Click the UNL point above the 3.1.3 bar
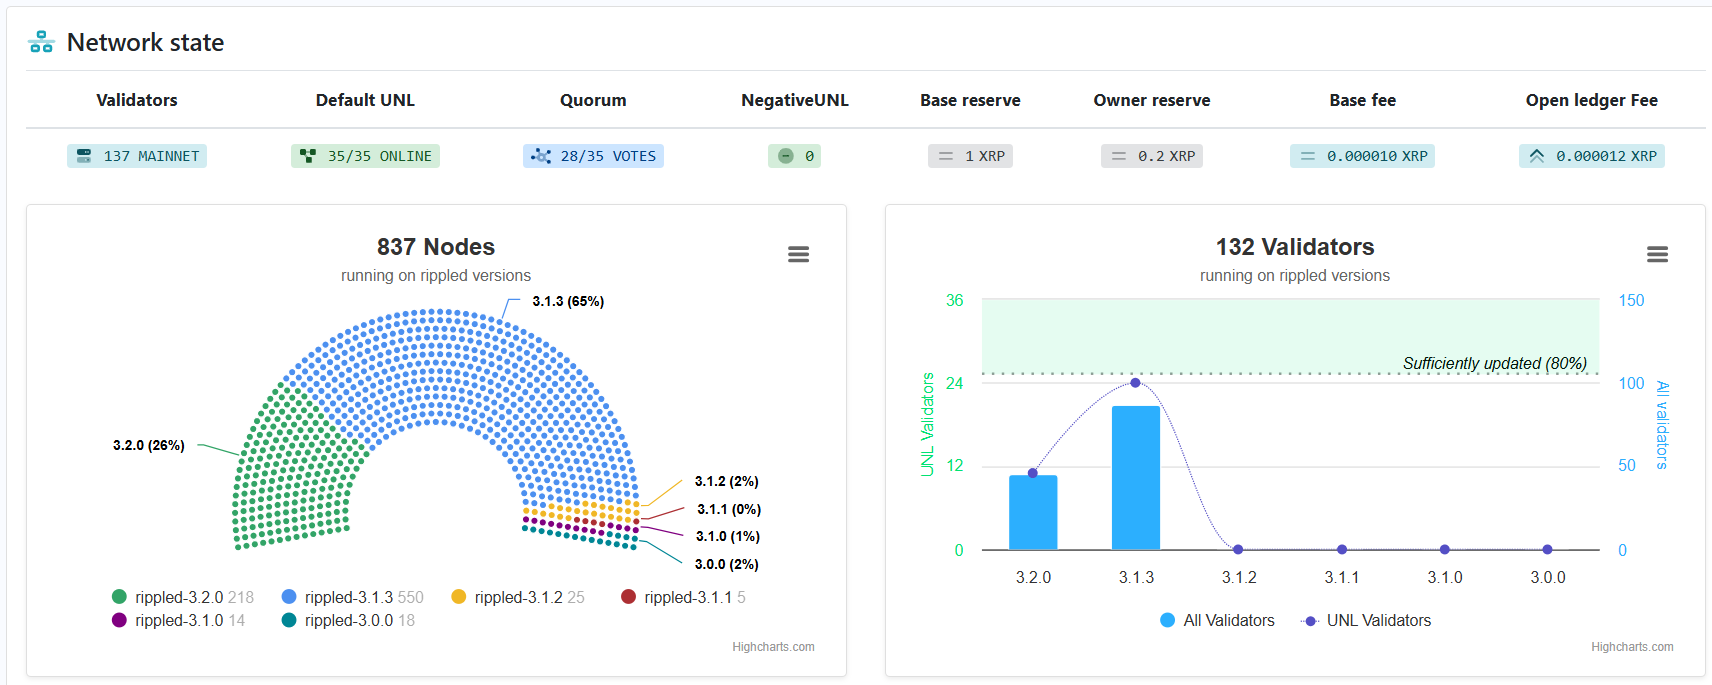The width and height of the screenshot is (1712, 685). tap(1135, 383)
